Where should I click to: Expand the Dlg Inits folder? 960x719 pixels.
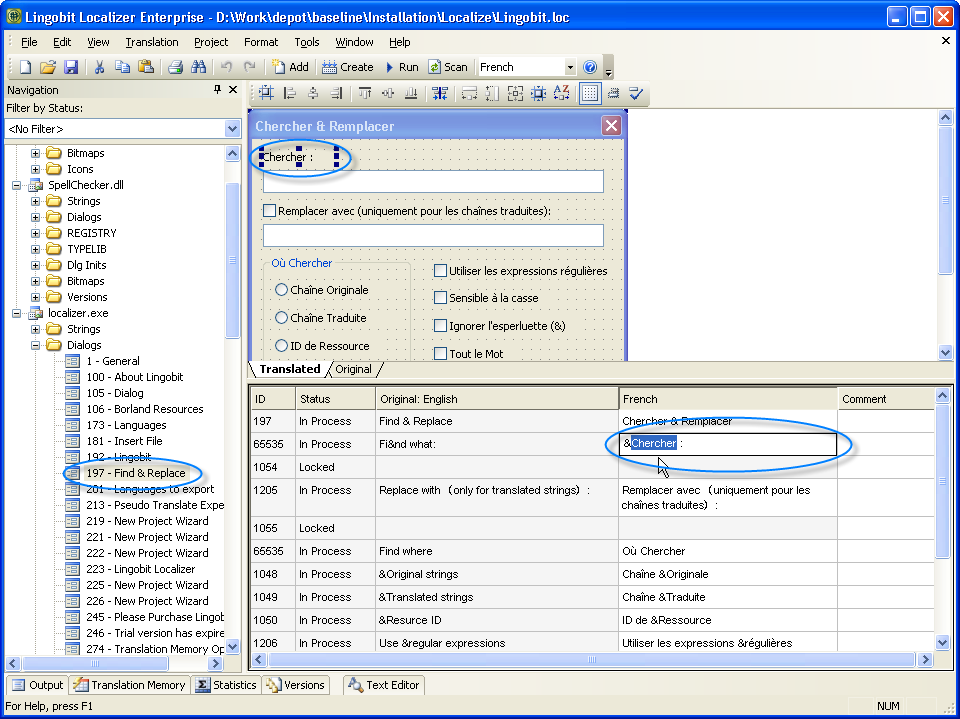tap(36, 265)
